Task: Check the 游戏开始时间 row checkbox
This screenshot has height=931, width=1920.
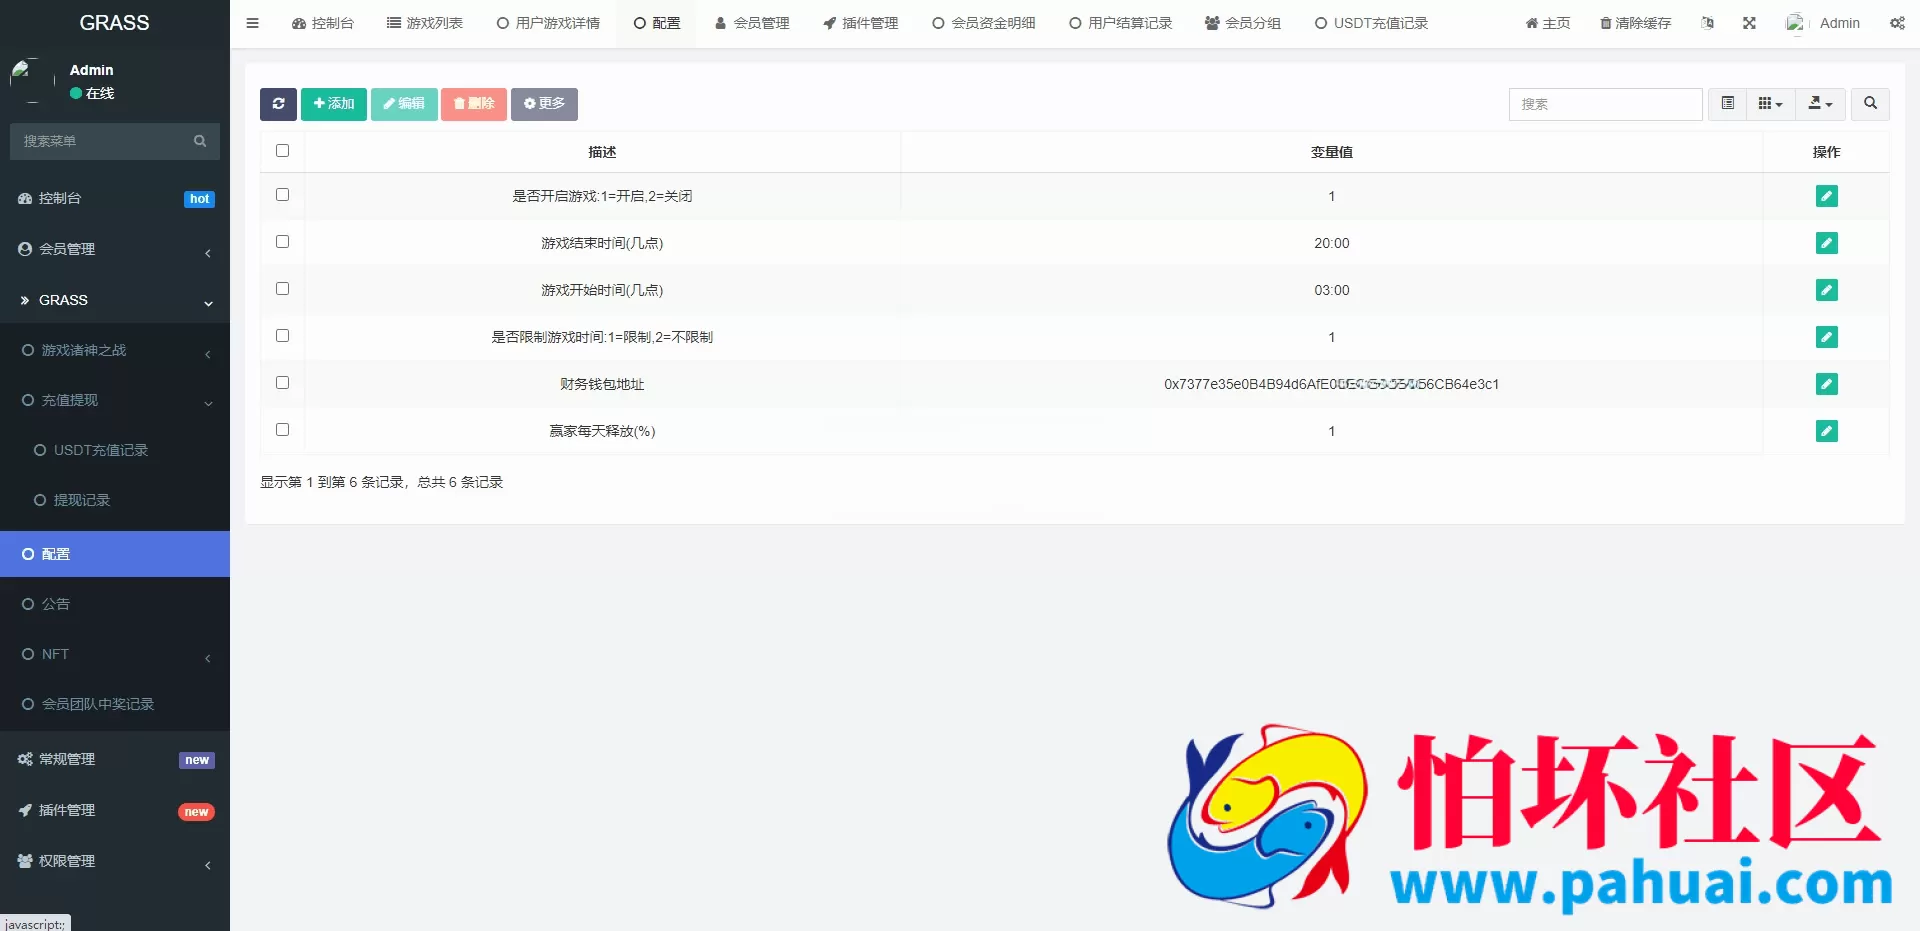Action: 282,289
